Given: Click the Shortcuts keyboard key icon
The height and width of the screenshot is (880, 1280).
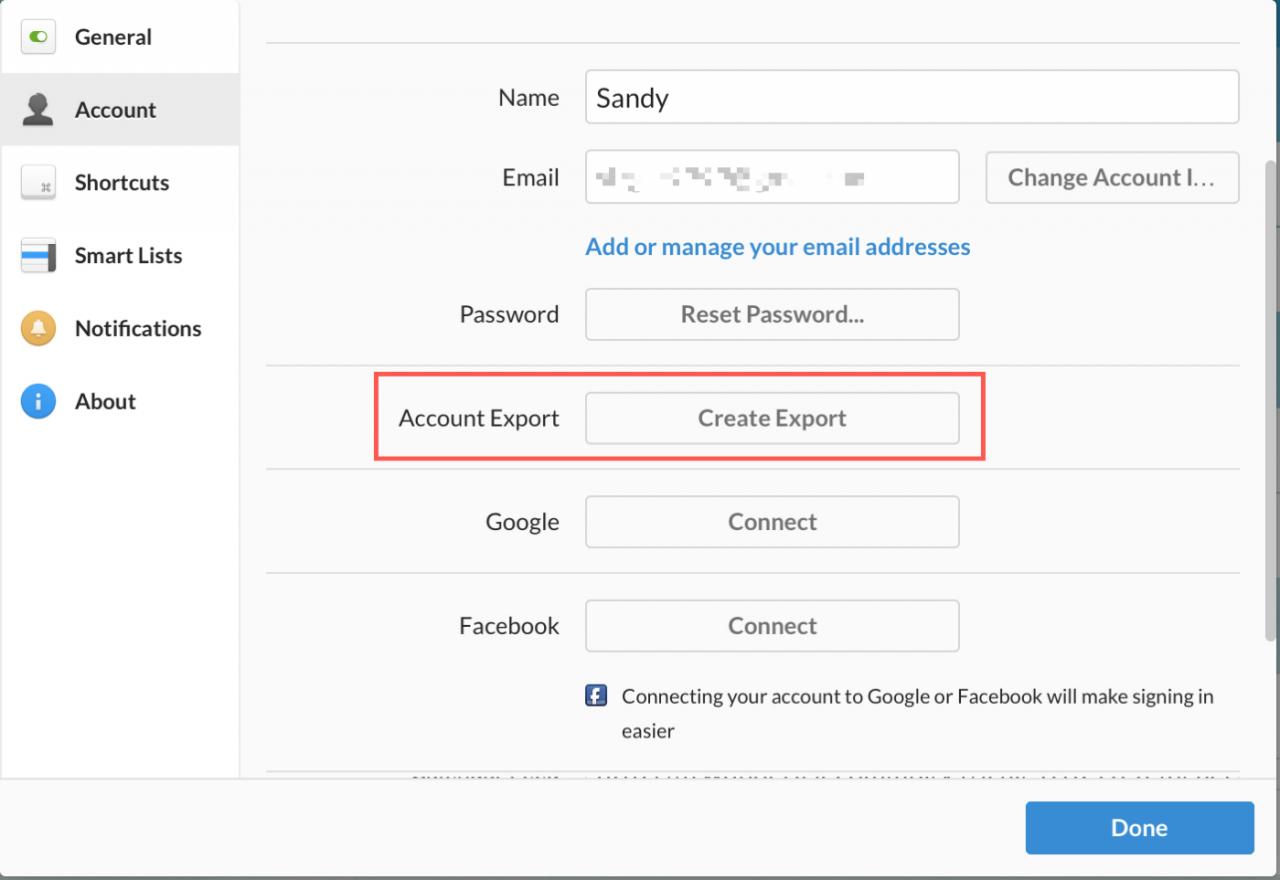Looking at the screenshot, I should tap(38, 183).
